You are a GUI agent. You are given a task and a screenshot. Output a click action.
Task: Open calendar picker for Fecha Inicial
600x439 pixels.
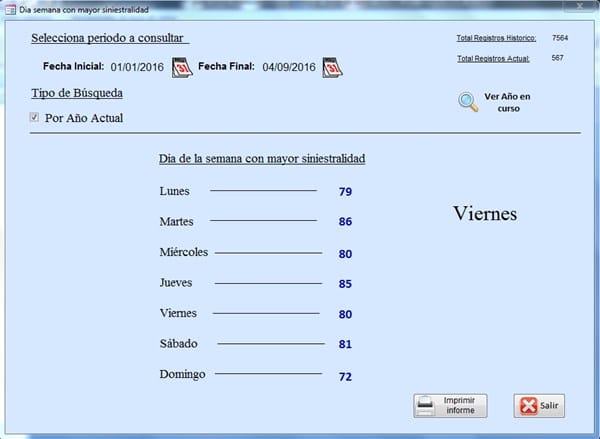pyautogui.click(x=182, y=67)
